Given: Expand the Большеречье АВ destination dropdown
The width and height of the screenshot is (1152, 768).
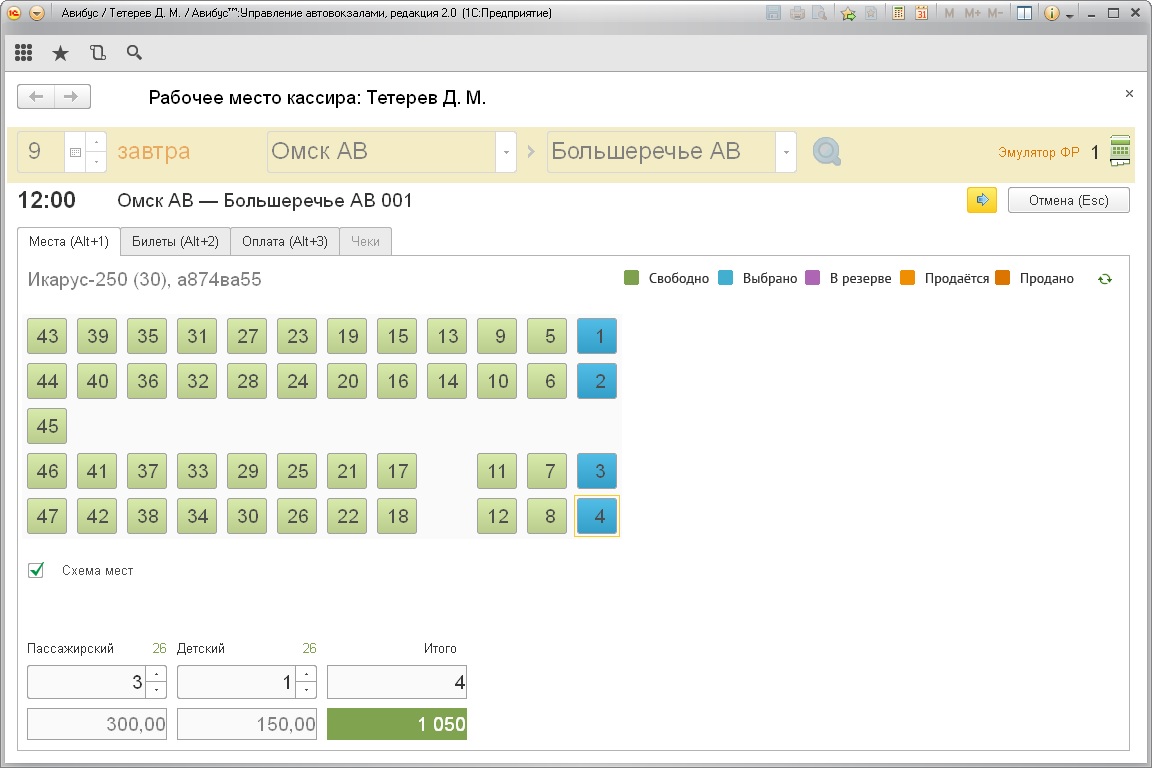Looking at the screenshot, I should pos(786,152).
